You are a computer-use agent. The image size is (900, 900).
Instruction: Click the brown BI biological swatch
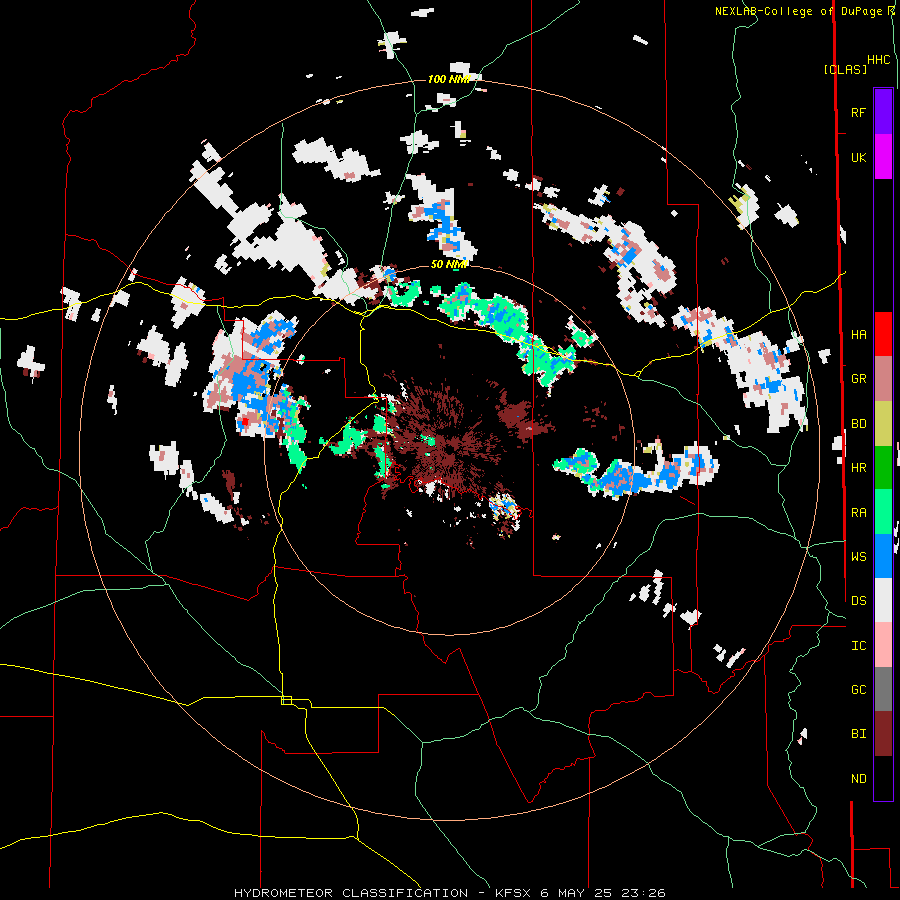(x=883, y=734)
